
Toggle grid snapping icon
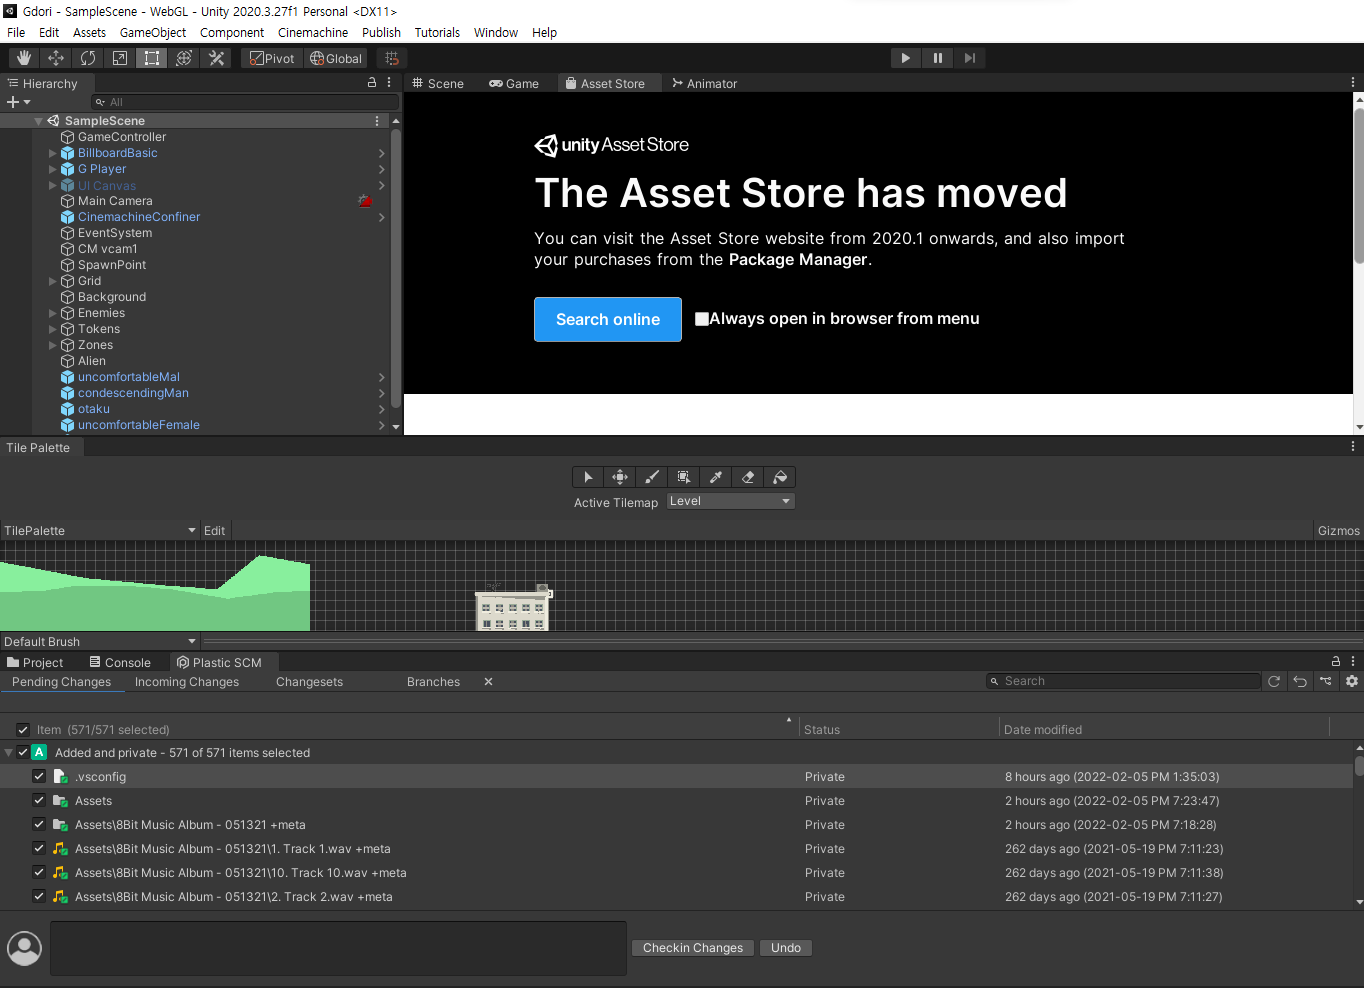392,58
